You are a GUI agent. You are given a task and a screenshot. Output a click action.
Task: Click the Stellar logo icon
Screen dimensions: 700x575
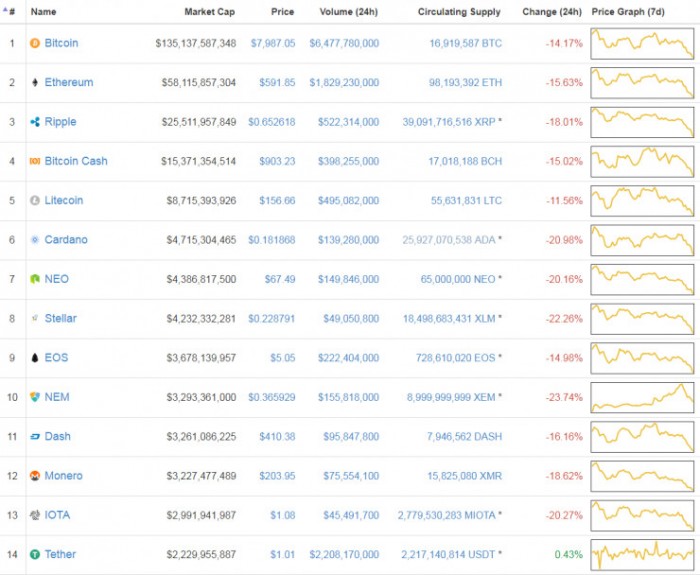(x=35, y=318)
